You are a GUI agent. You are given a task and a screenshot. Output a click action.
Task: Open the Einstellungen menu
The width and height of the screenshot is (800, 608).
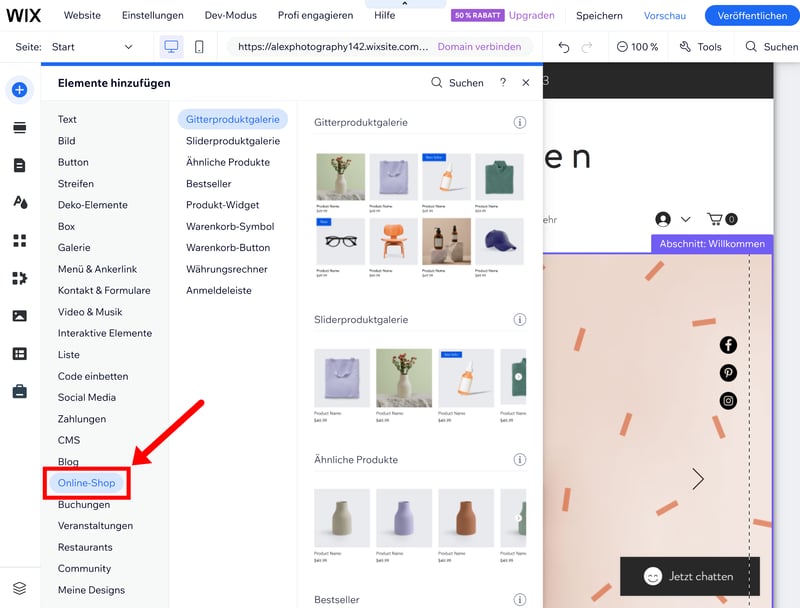click(x=152, y=16)
